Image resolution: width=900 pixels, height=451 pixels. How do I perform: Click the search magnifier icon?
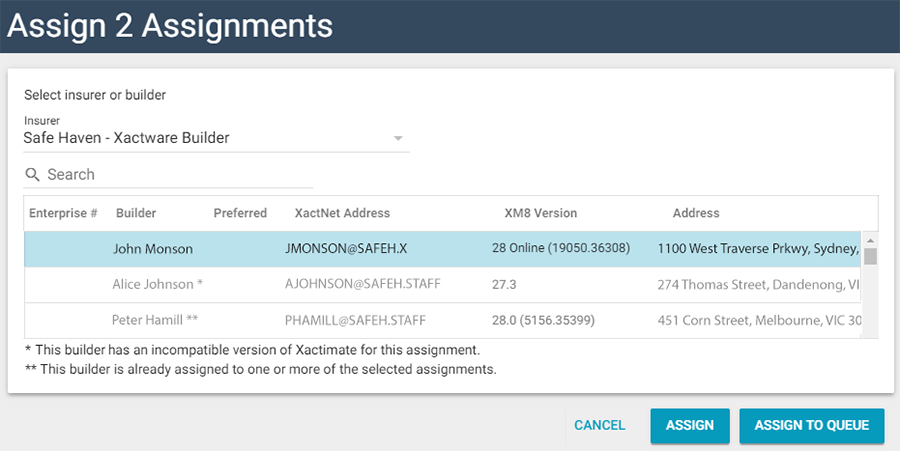pyautogui.click(x=33, y=175)
